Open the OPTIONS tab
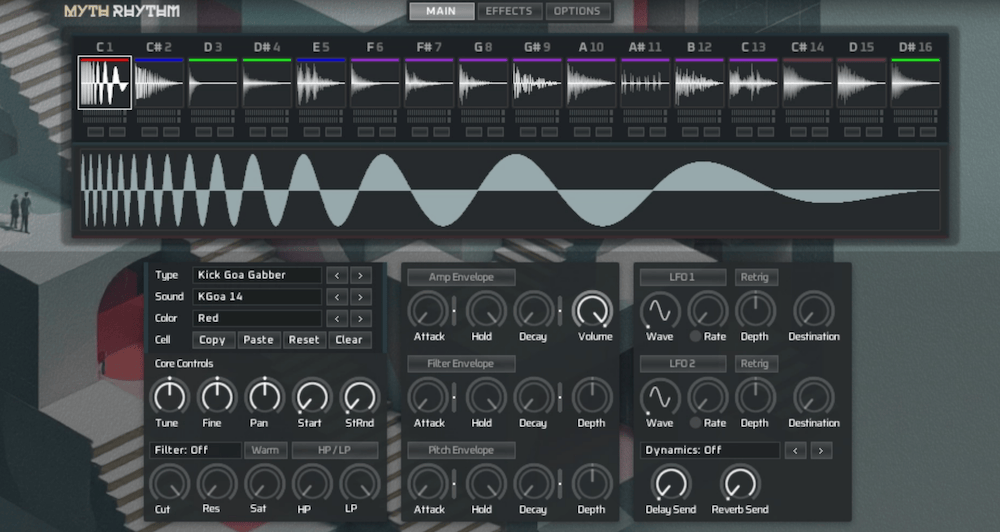This screenshot has height=532, width=1000. pos(577,11)
